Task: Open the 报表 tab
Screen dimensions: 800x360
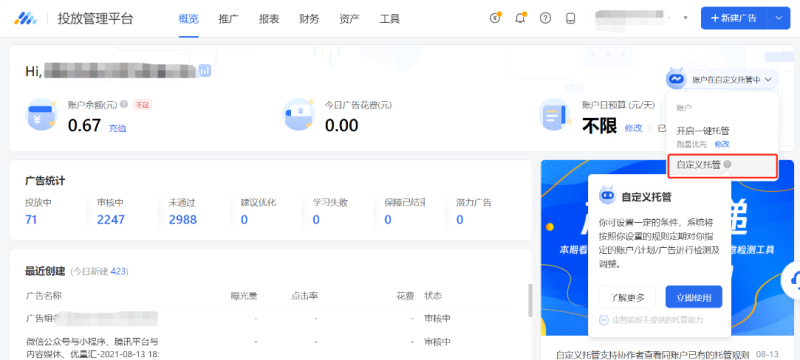Action: [x=269, y=19]
